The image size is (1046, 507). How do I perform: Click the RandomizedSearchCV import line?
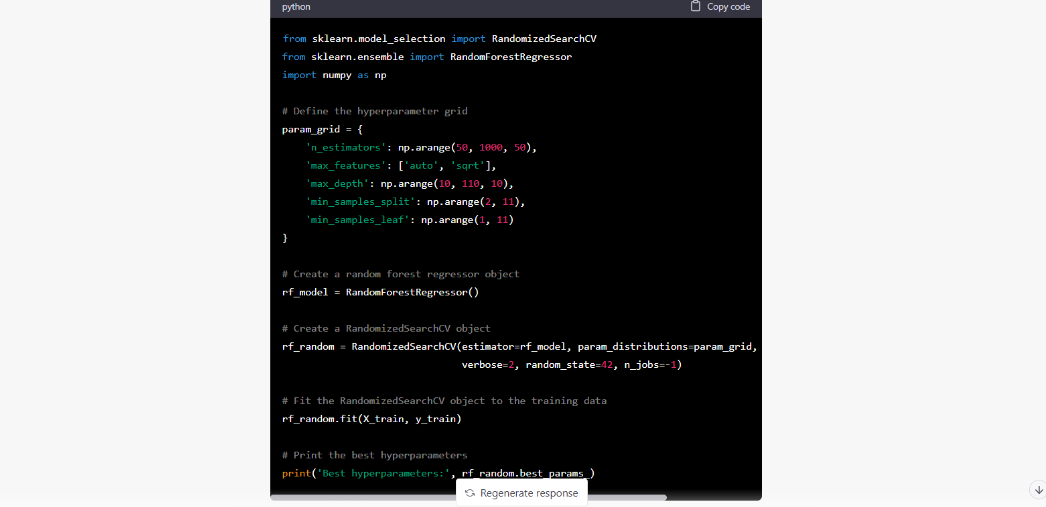click(x=440, y=39)
